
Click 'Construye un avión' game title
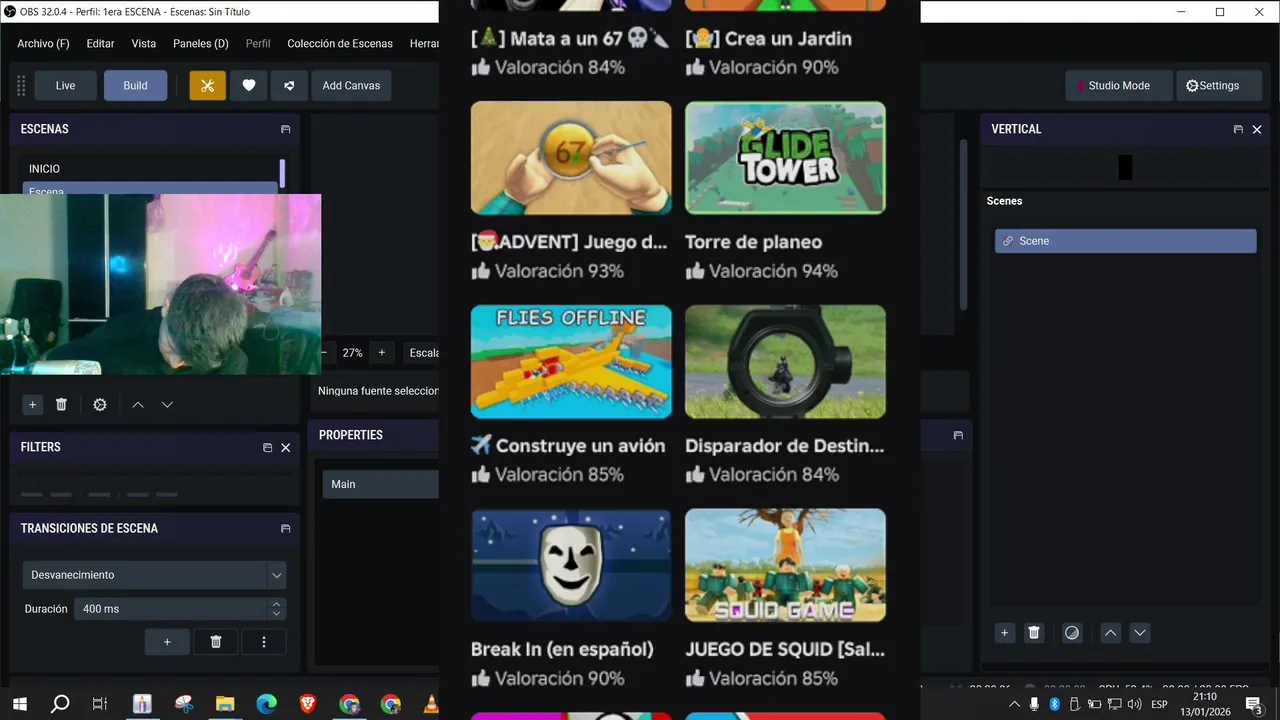[580, 446]
